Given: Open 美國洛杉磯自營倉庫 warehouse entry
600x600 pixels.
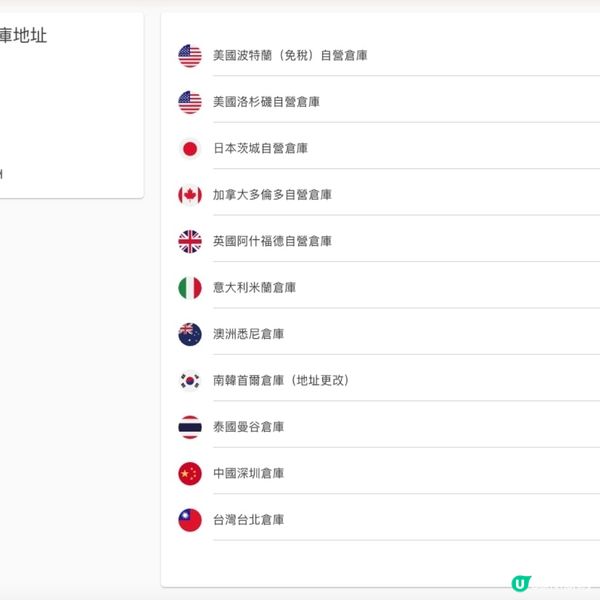Looking at the screenshot, I should point(266,102).
